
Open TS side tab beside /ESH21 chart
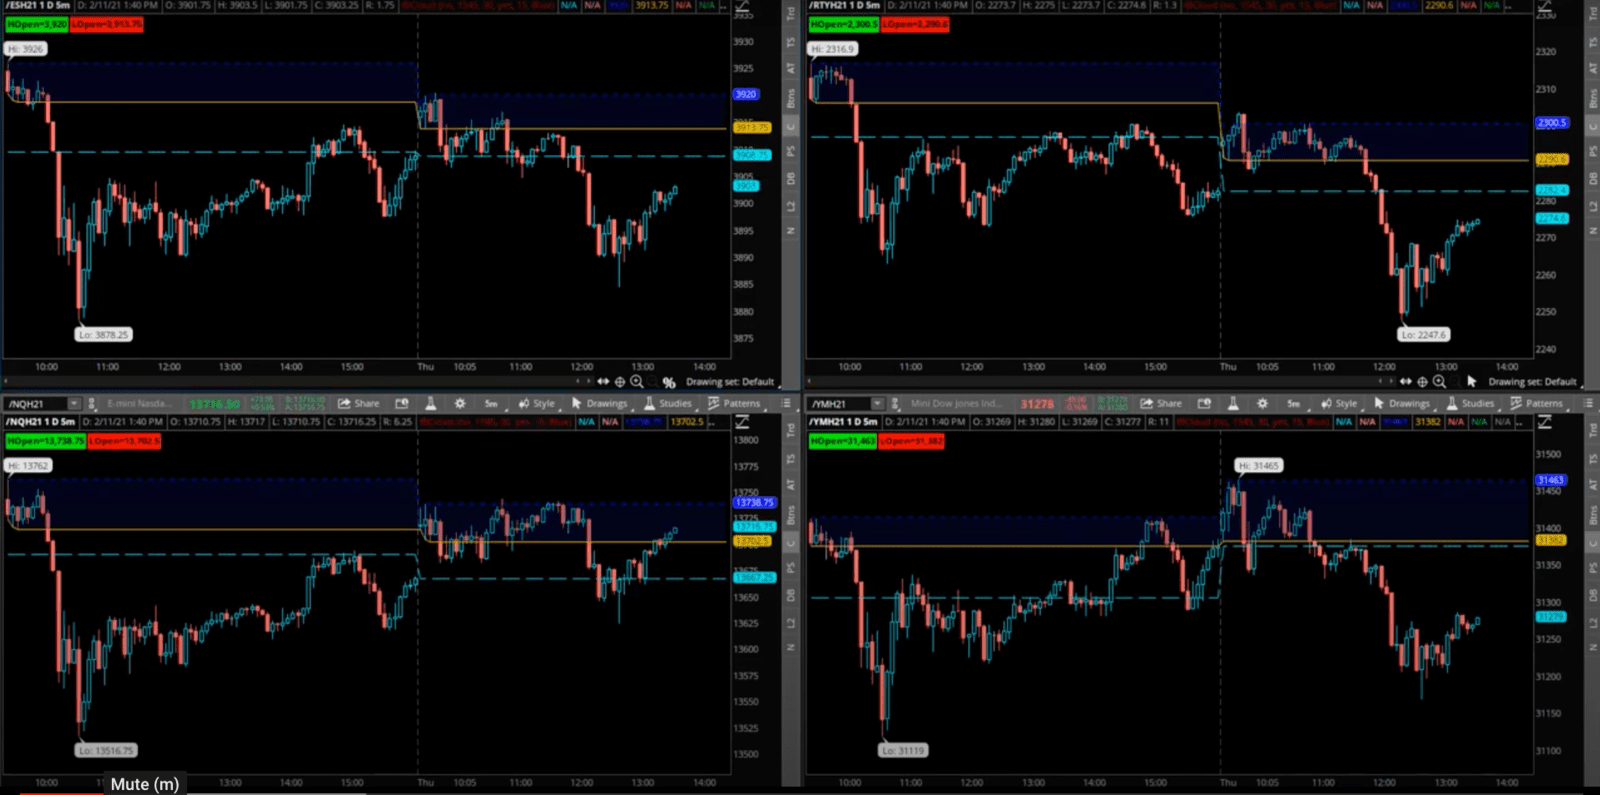click(791, 43)
